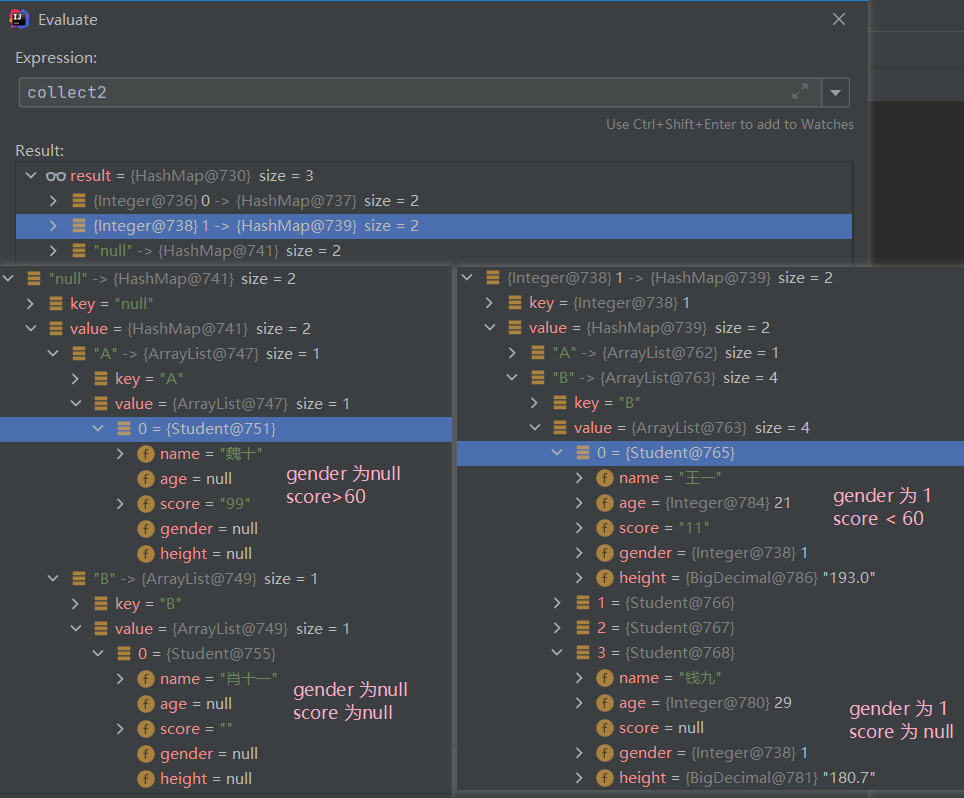The height and width of the screenshot is (798, 964).
Task: Click the map entry icon of Integer@738 row in Result
Action: [x=79, y=226]
